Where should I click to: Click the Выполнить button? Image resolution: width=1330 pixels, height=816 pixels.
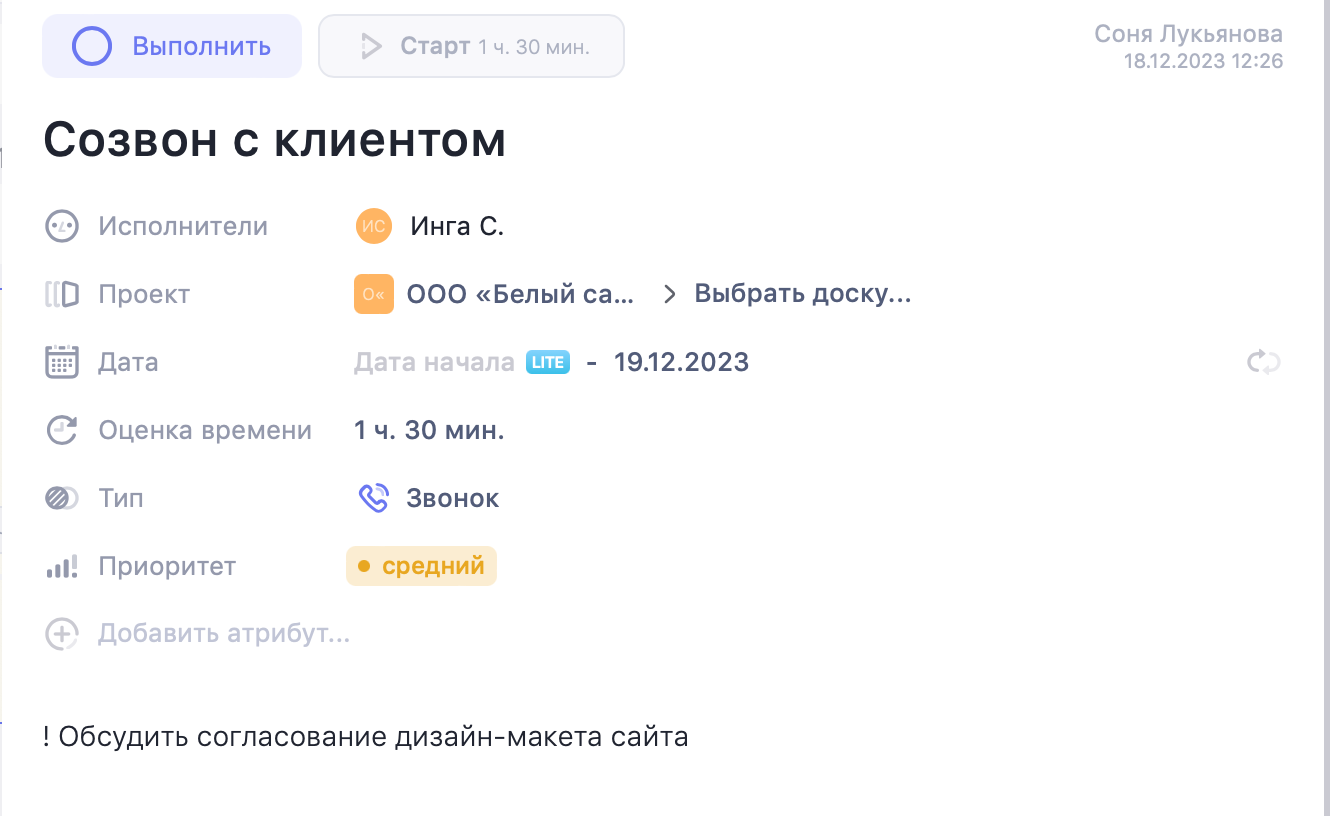click(171, 45)
